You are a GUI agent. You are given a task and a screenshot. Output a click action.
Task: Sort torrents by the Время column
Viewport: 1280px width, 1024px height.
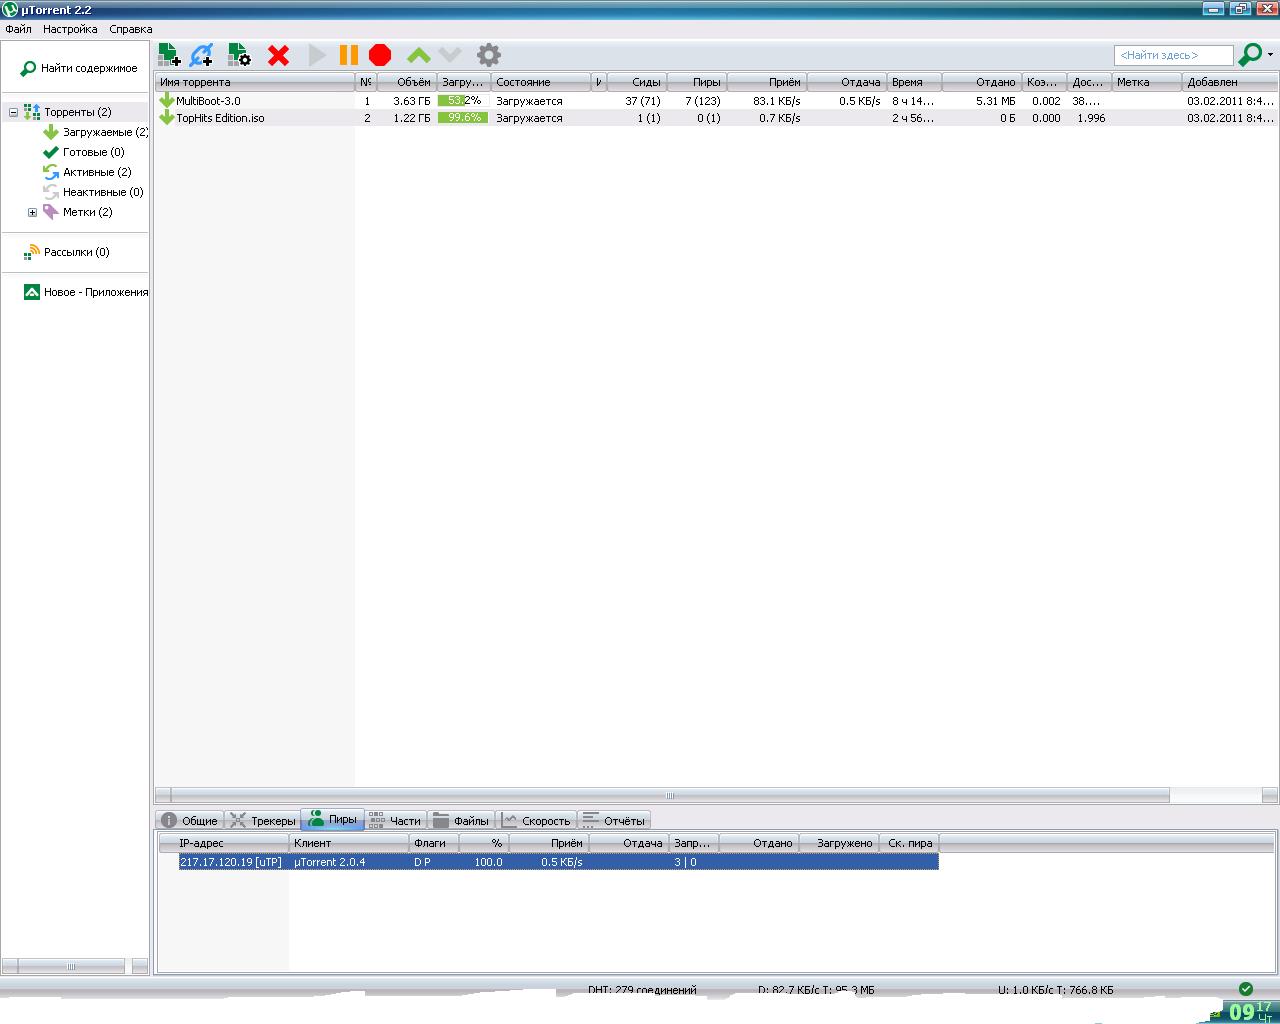(x=914, y=82)
